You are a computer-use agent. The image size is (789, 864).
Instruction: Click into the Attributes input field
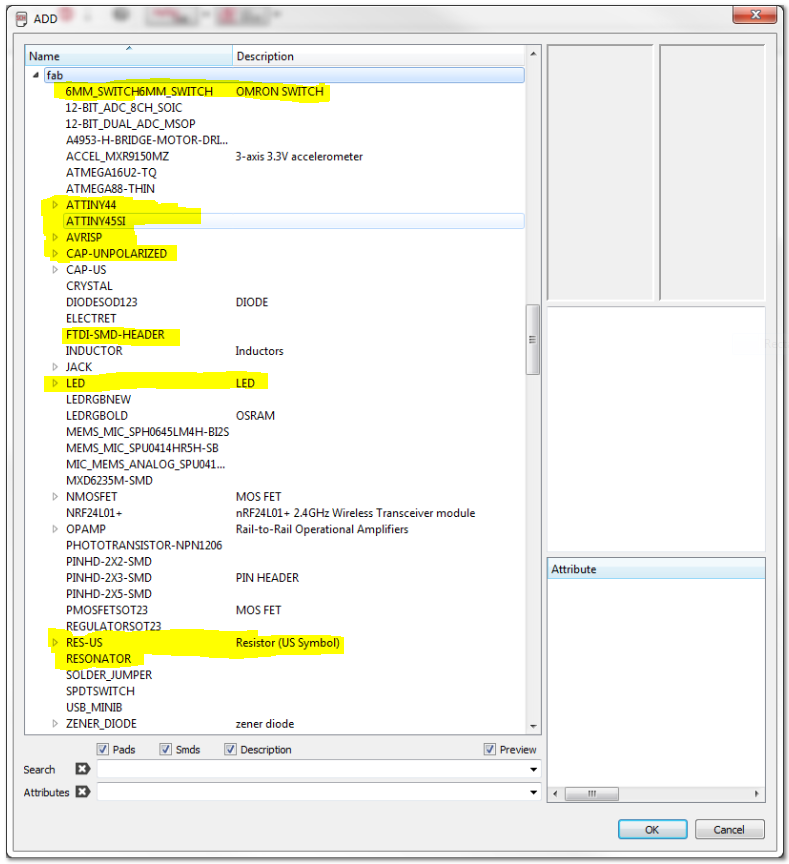coord(312,792)
